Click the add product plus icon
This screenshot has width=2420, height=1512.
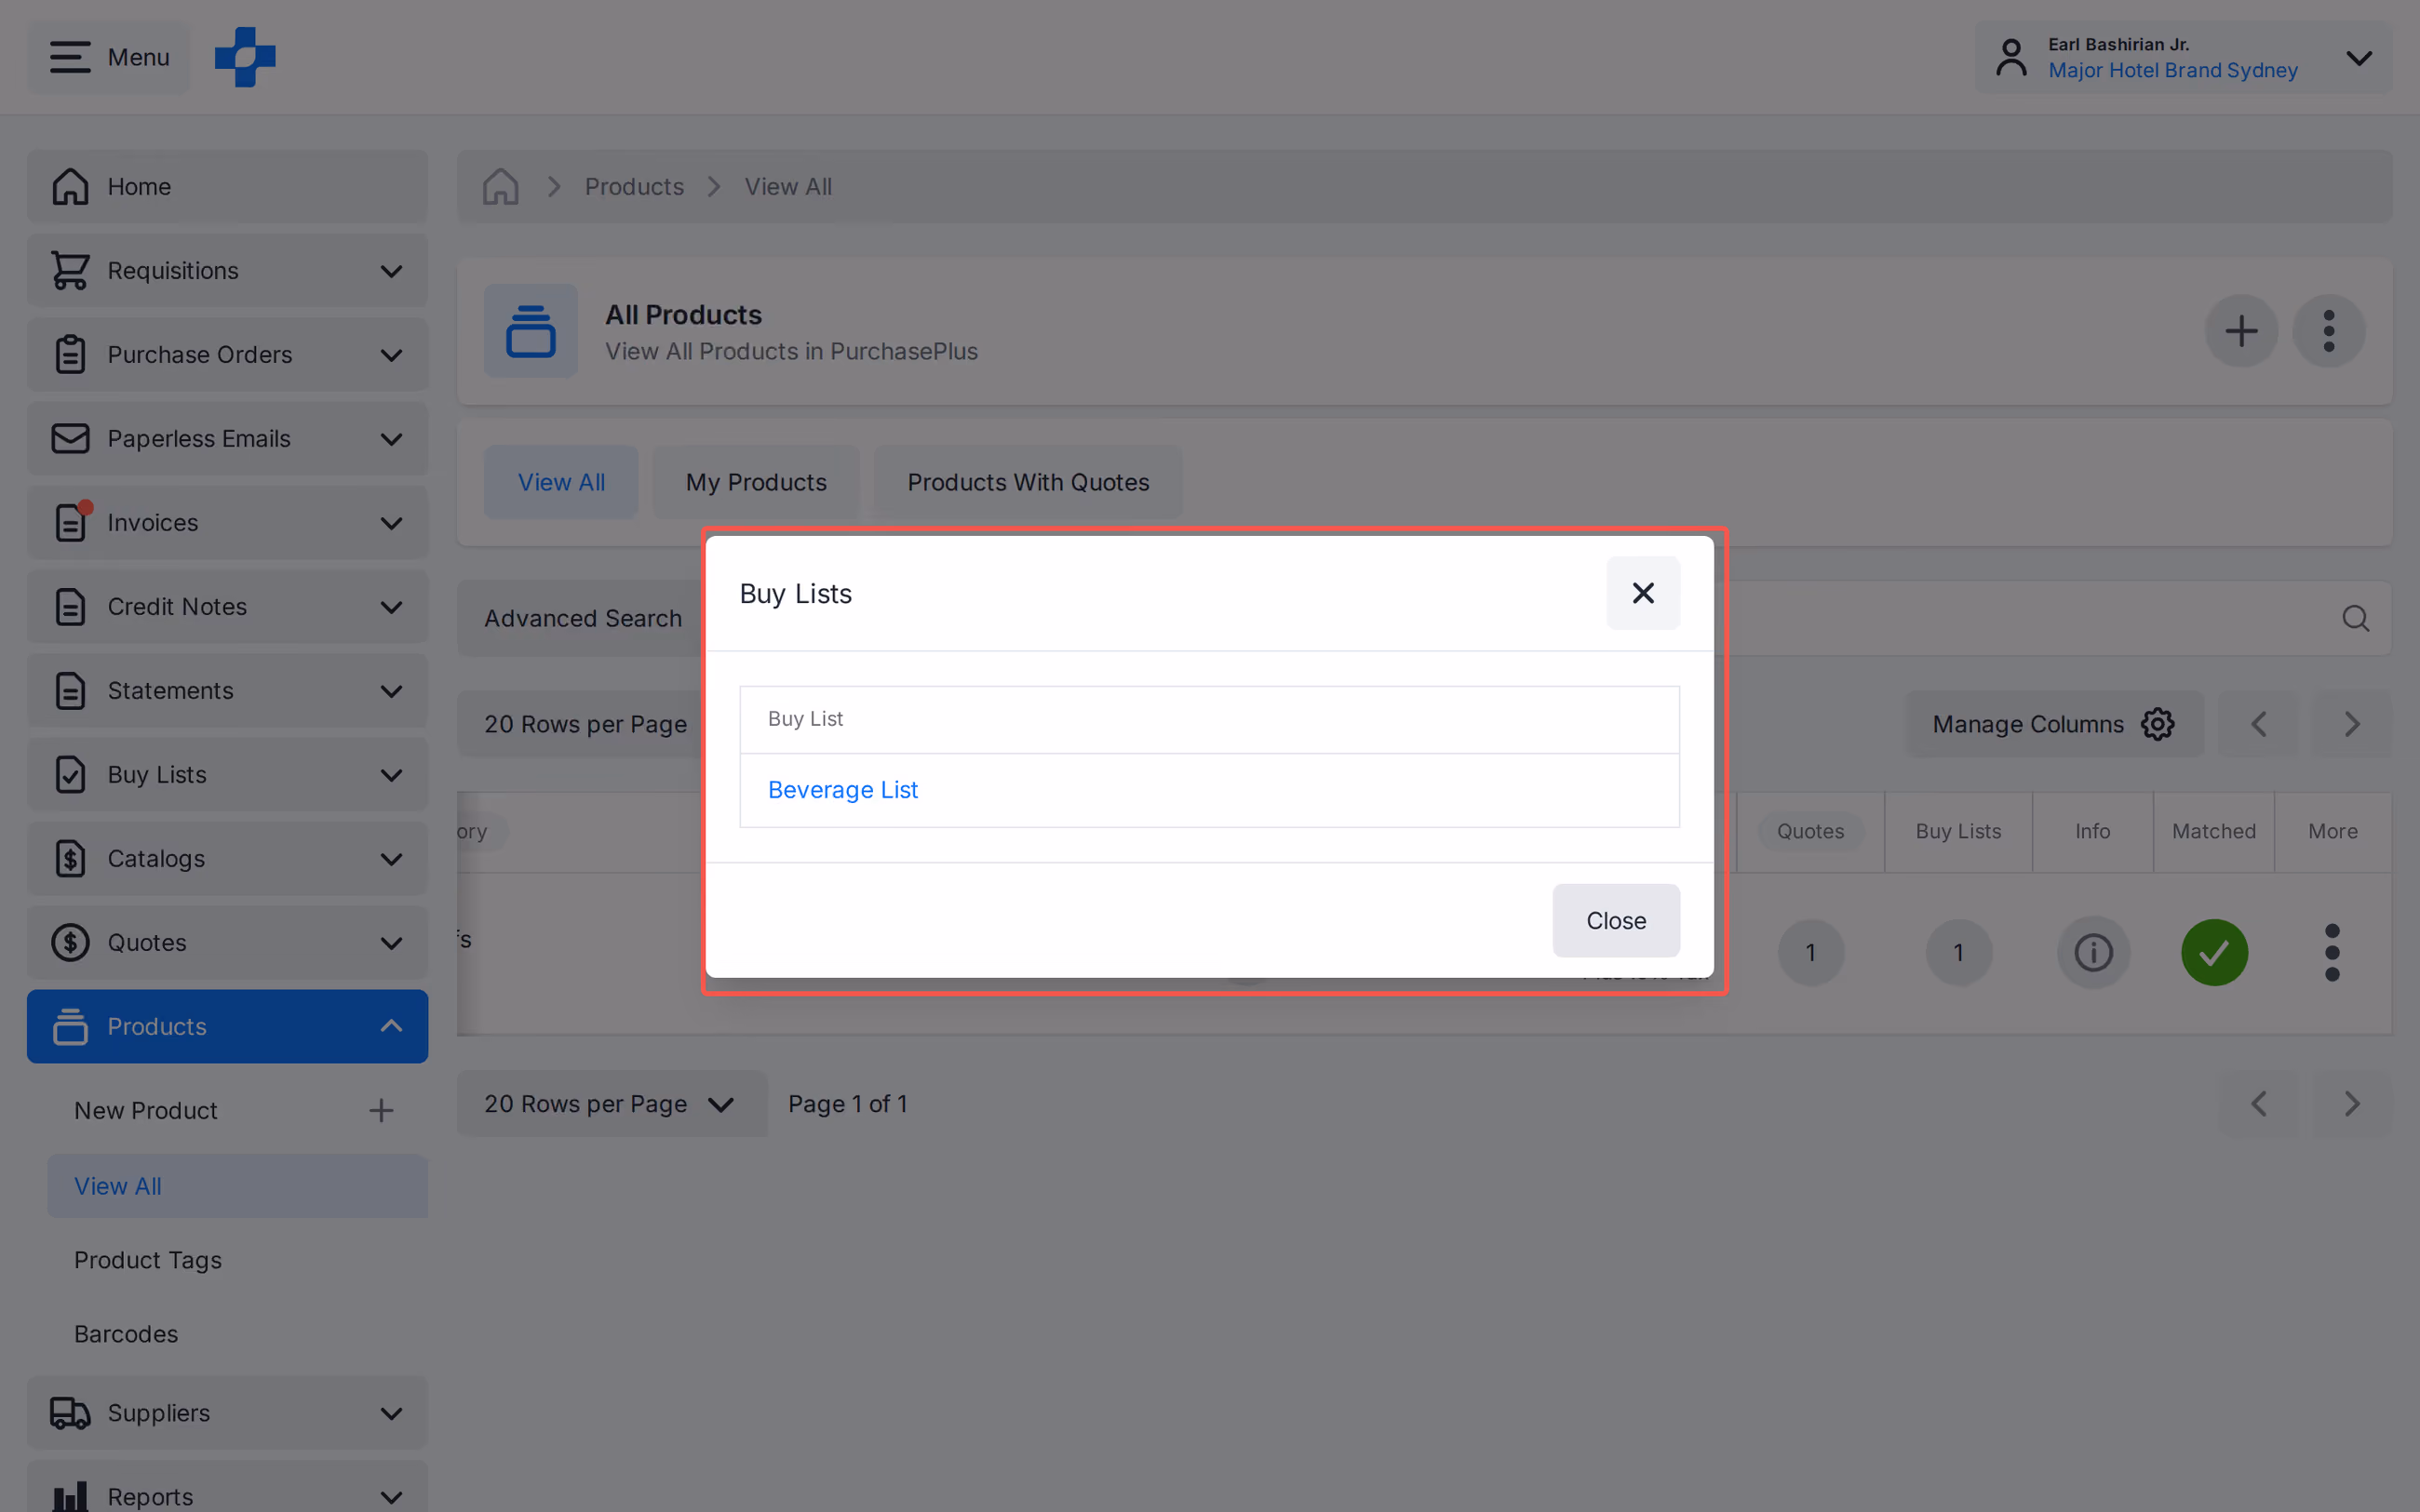click(2241, 331)
